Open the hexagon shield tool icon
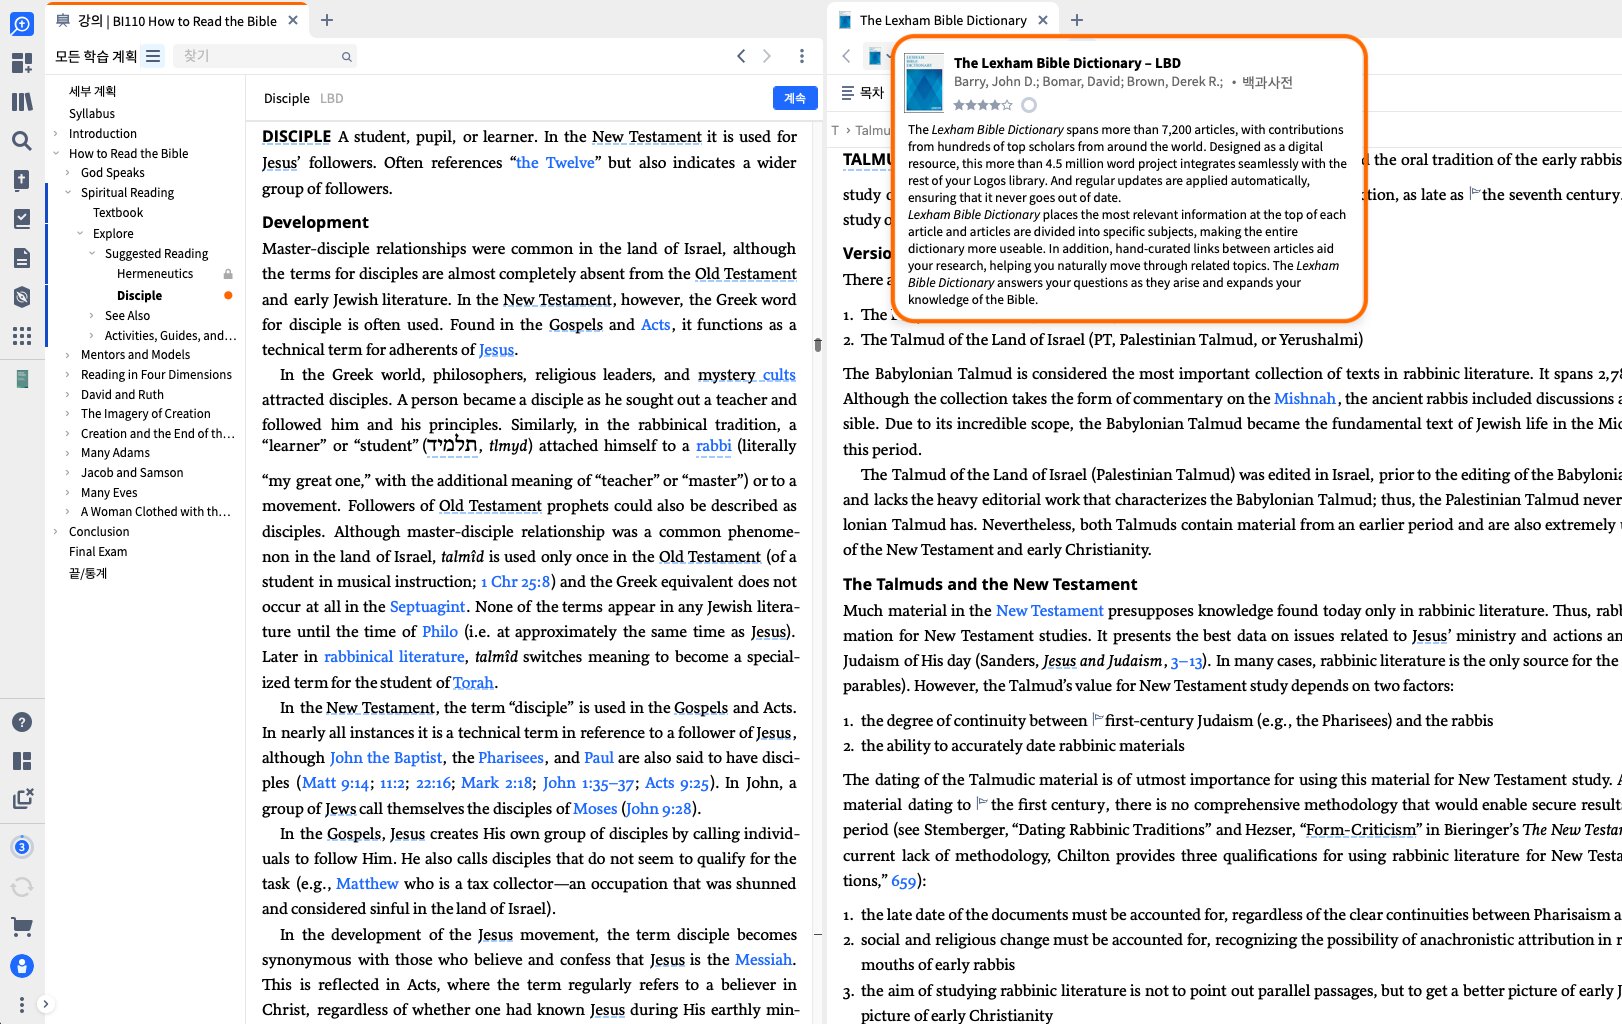 (x=21, y=297)
